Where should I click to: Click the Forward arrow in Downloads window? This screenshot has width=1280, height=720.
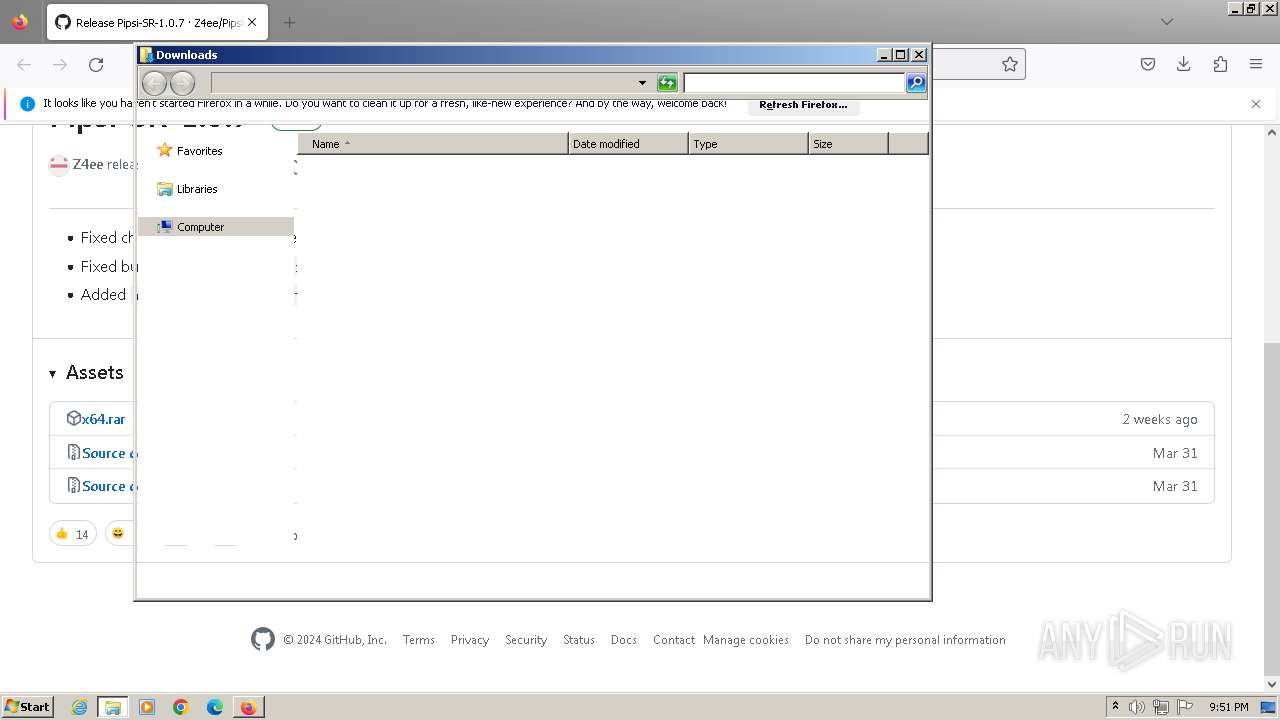(x=182, y=83)
